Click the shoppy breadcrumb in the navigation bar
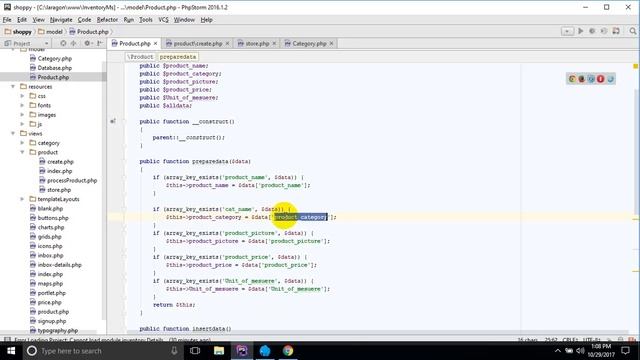This screenshot has width=640, height=360. click(18, 31)
